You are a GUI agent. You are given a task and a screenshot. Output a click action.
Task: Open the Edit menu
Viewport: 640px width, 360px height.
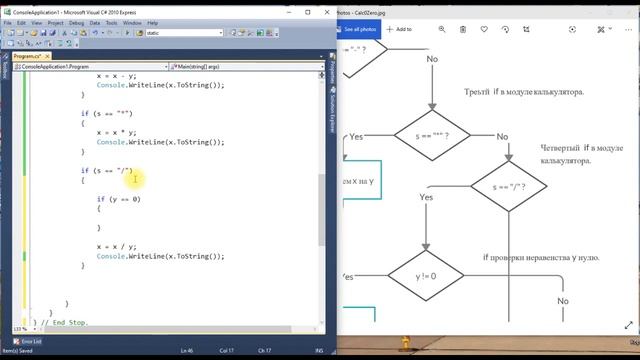click(x=21, y=23)
